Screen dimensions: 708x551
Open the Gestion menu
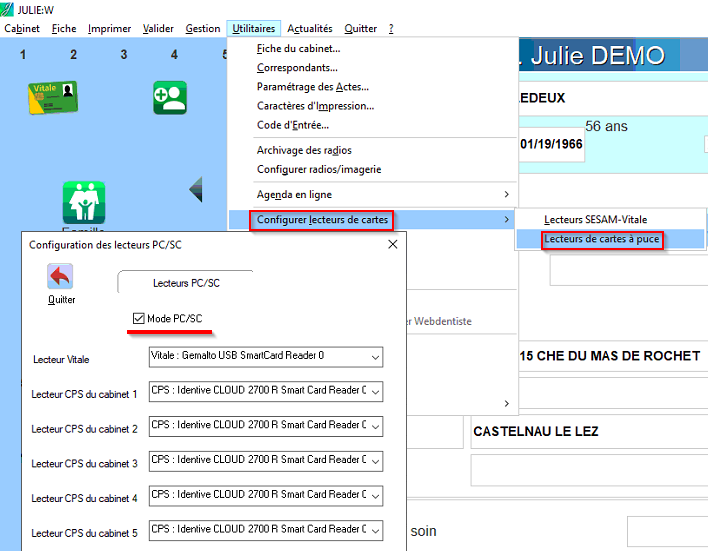tap(203, 28)
